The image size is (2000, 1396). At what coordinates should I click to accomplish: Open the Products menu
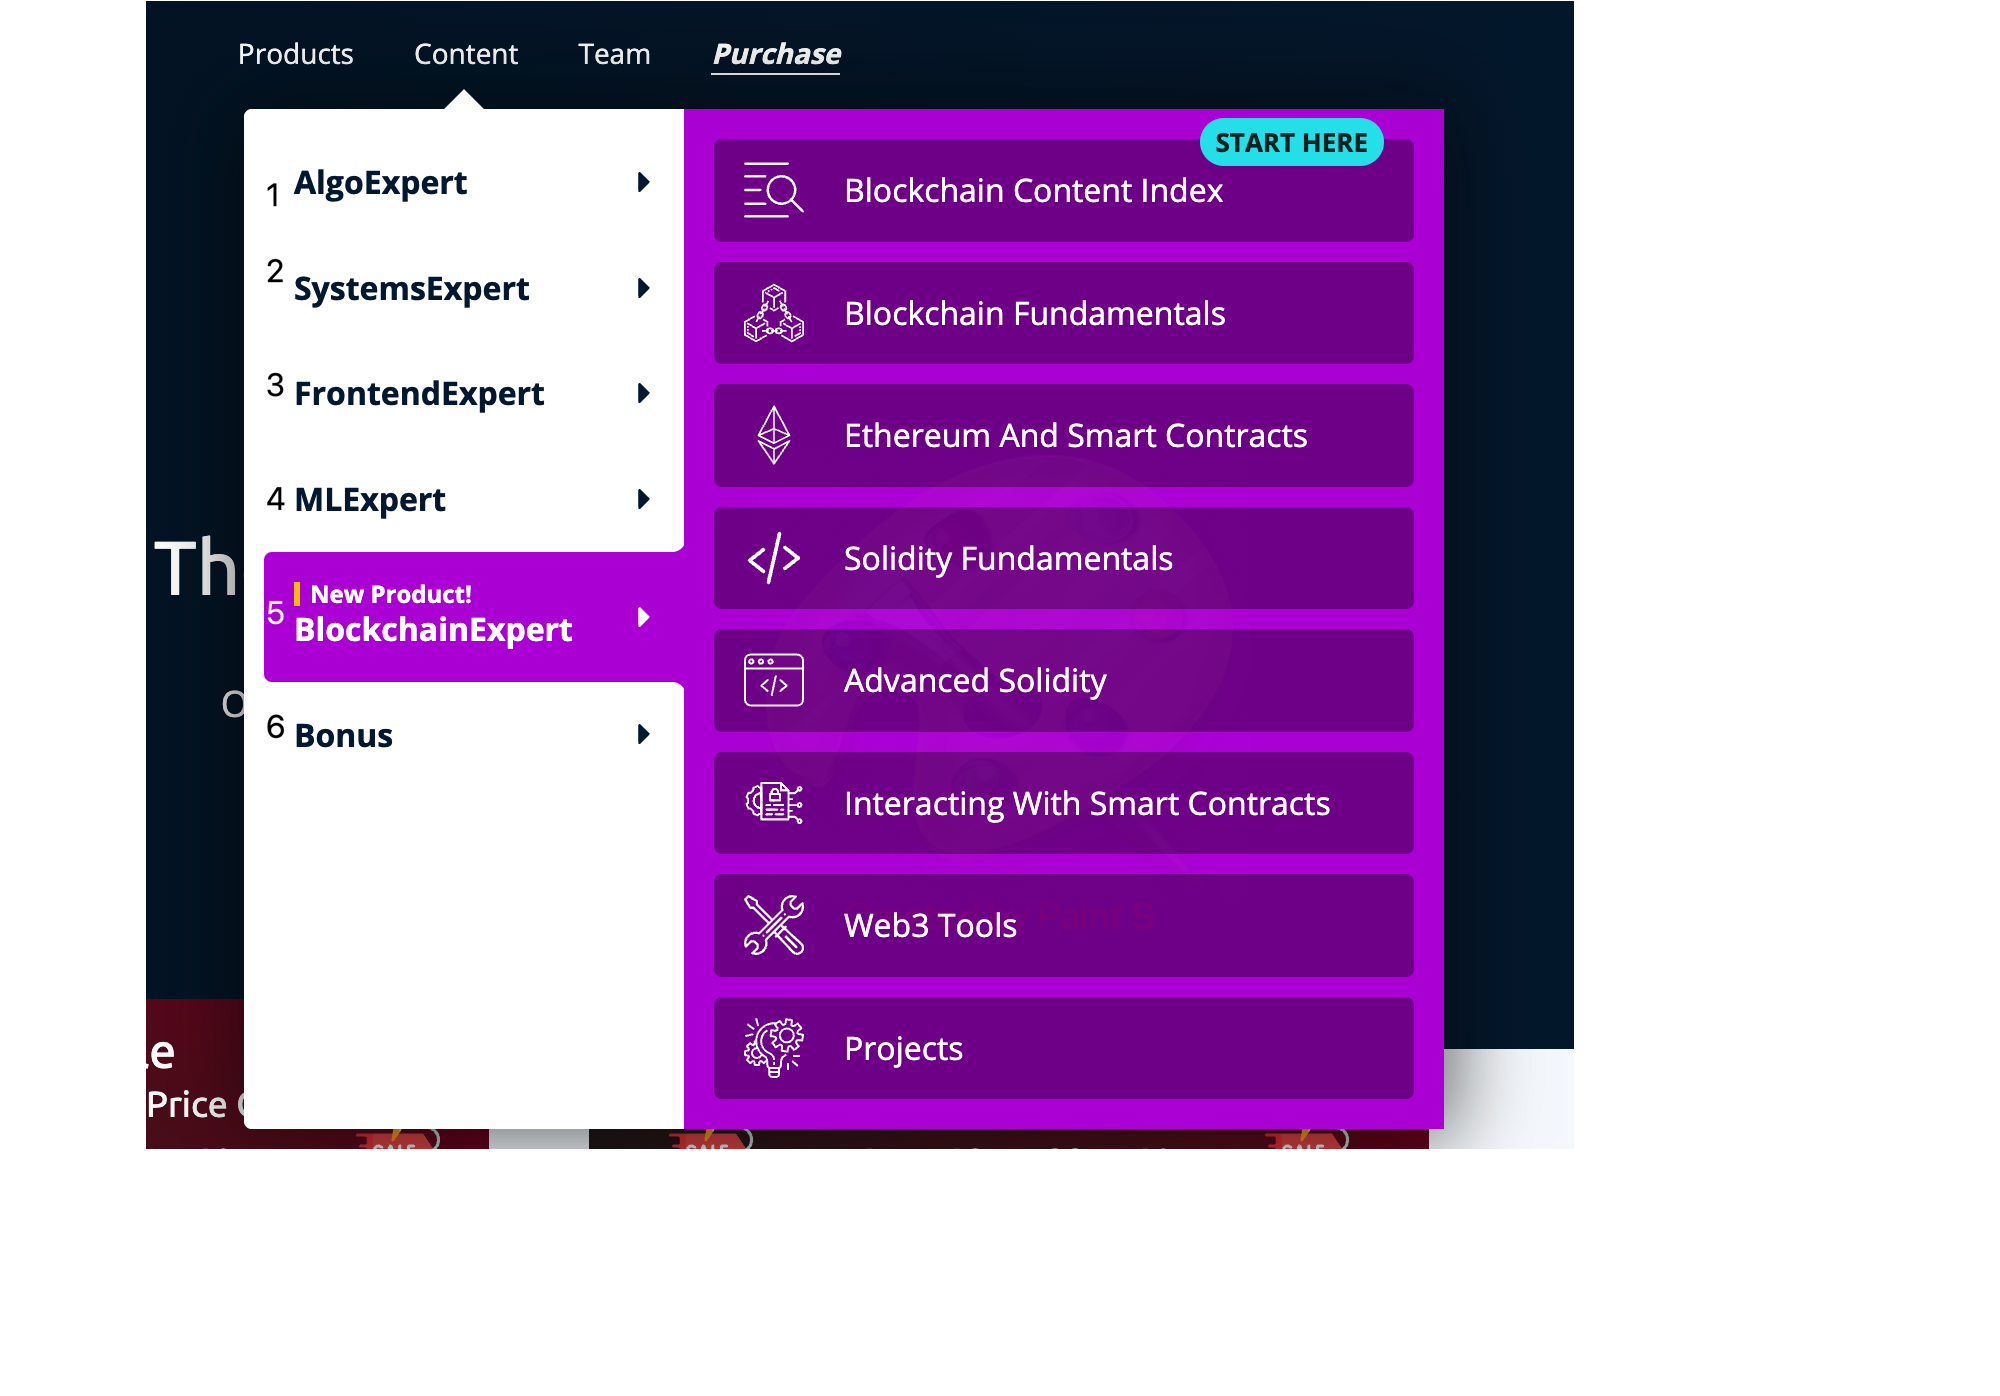pos(295,54)
